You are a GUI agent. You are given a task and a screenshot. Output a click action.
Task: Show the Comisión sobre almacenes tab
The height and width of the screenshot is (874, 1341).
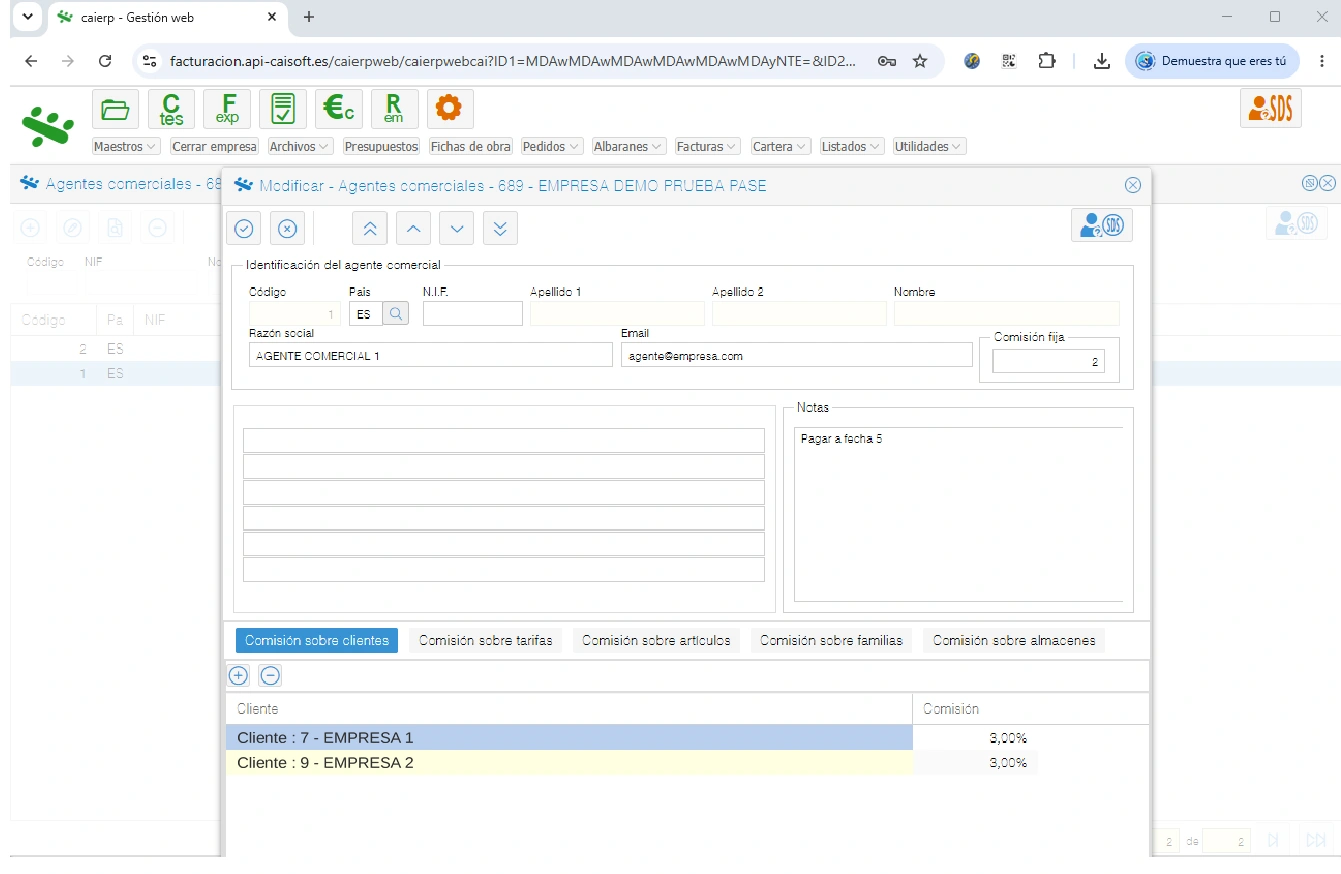tap(1014, 641)
